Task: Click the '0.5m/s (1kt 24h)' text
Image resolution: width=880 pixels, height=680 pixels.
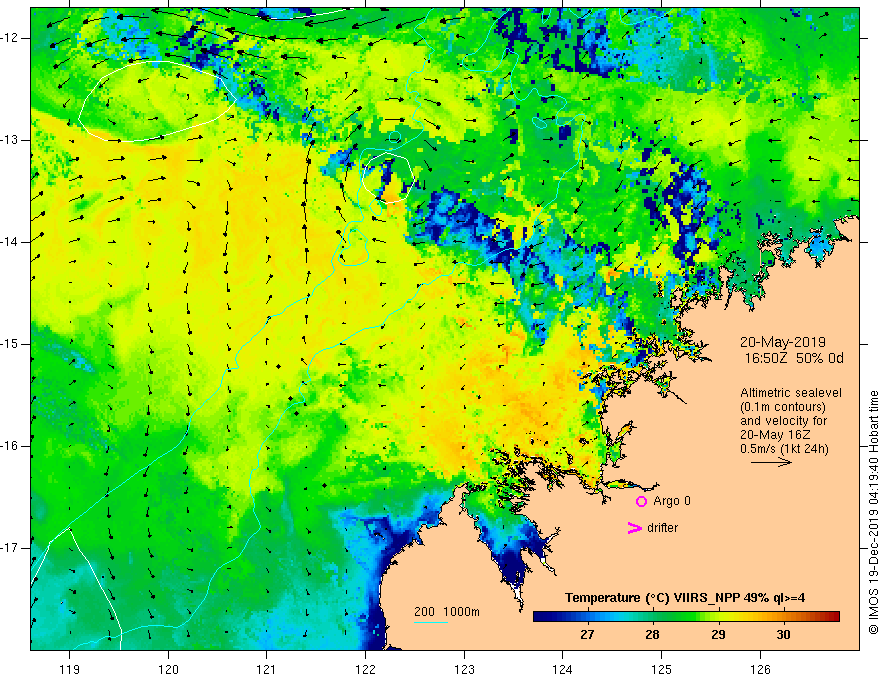Action: pos(784,449)
